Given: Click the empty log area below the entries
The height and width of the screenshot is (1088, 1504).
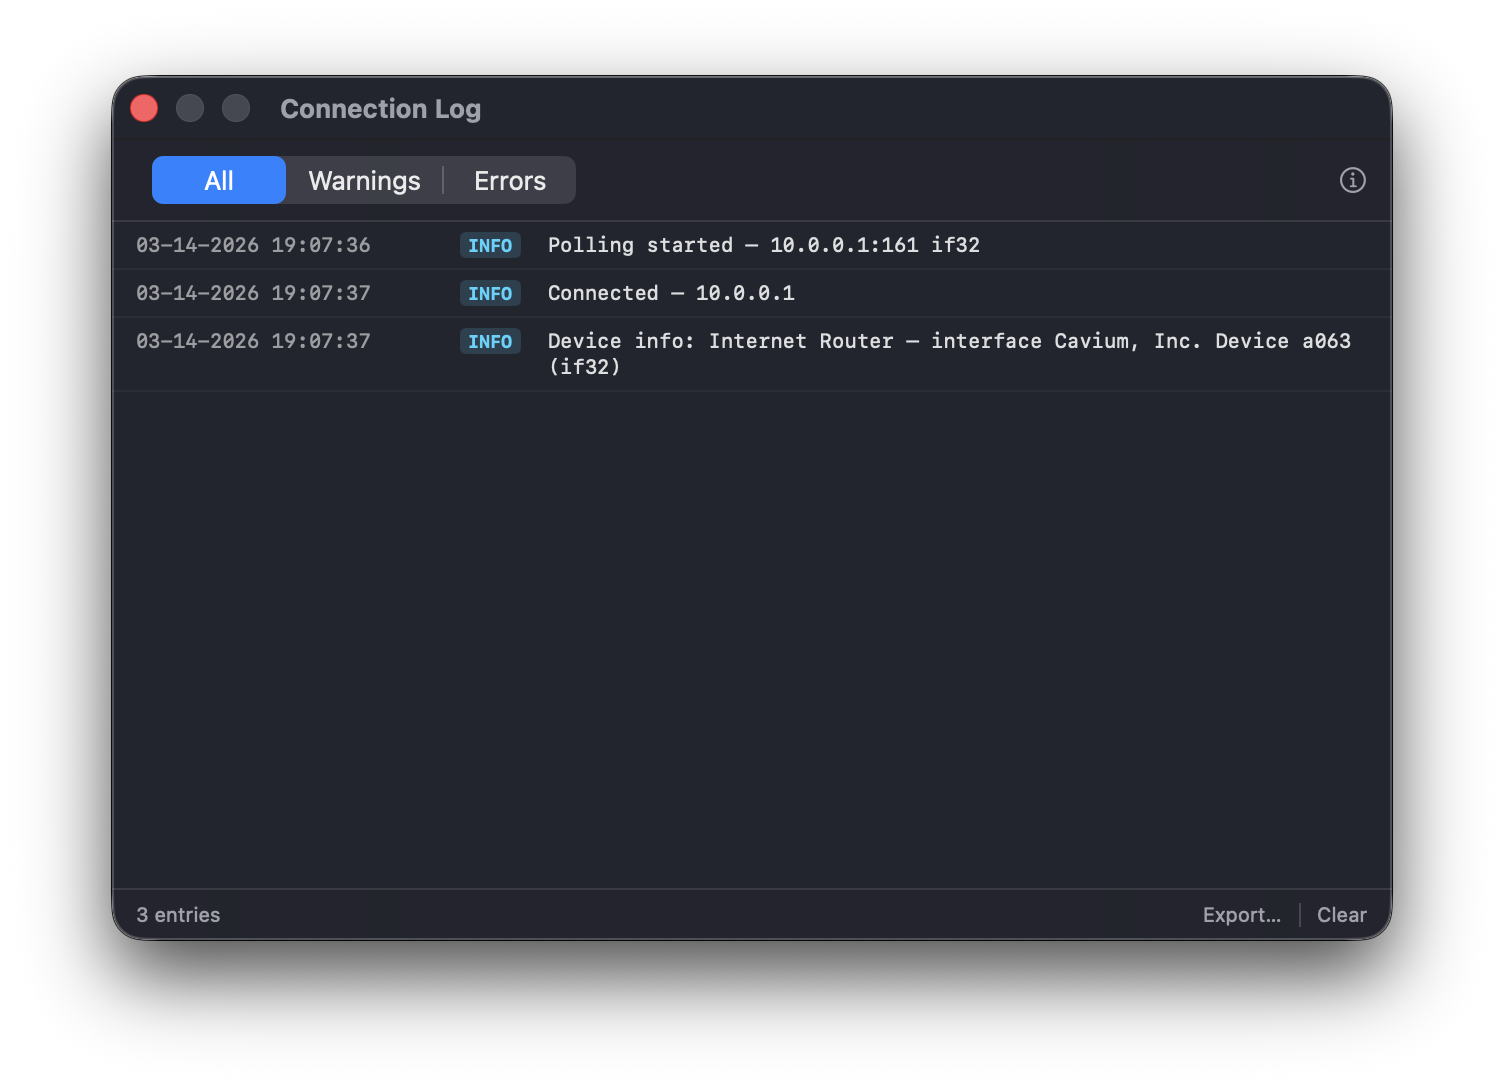Looking at the screenshot, I should point(750,600).
